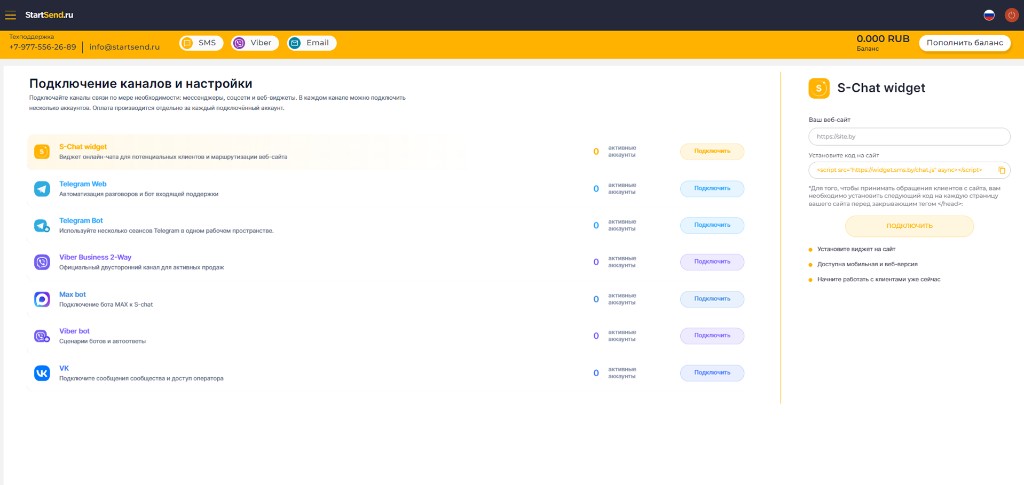Viewport: 1024px width, 485px height.
Task: Click the Telegram Bot row icon
Action: click(42, 225)
